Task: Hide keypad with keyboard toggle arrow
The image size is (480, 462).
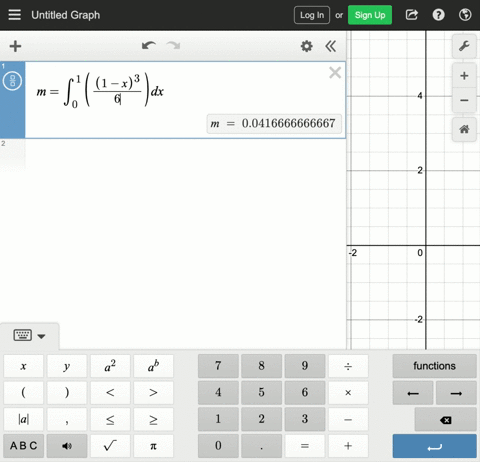Action: click(29, 336)
